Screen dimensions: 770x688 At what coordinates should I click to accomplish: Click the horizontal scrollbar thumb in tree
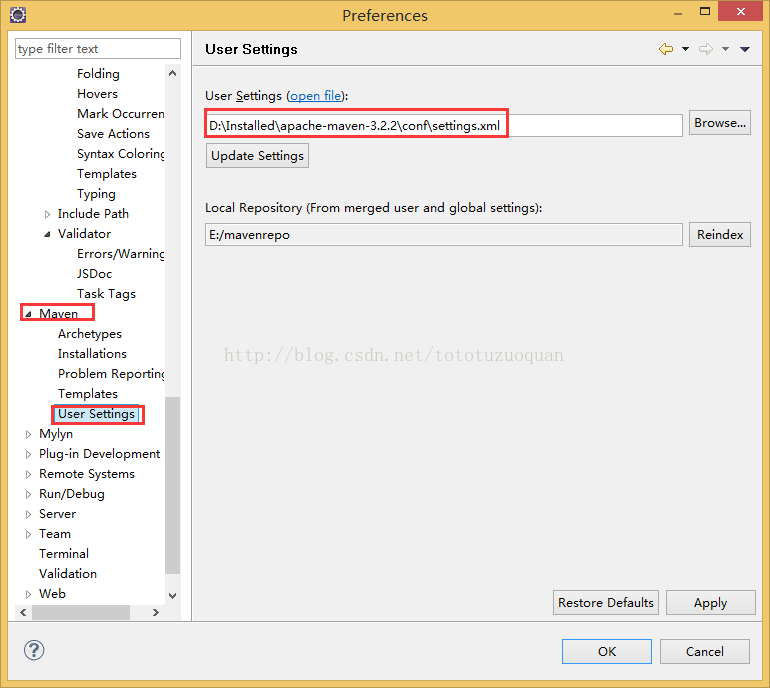81,612
